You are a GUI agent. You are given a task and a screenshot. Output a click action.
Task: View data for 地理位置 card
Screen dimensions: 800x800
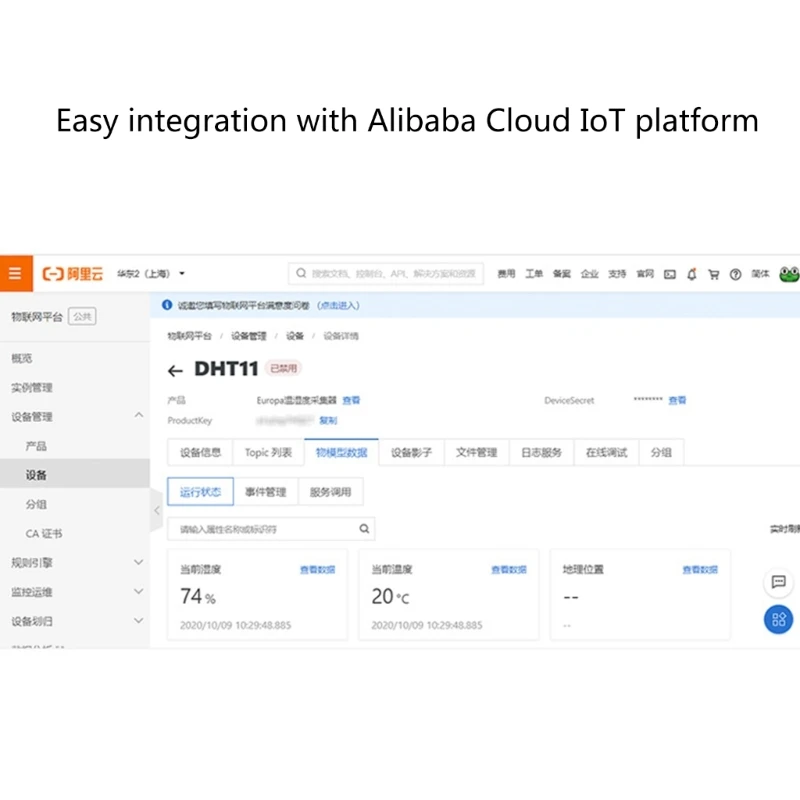(700, 569)
